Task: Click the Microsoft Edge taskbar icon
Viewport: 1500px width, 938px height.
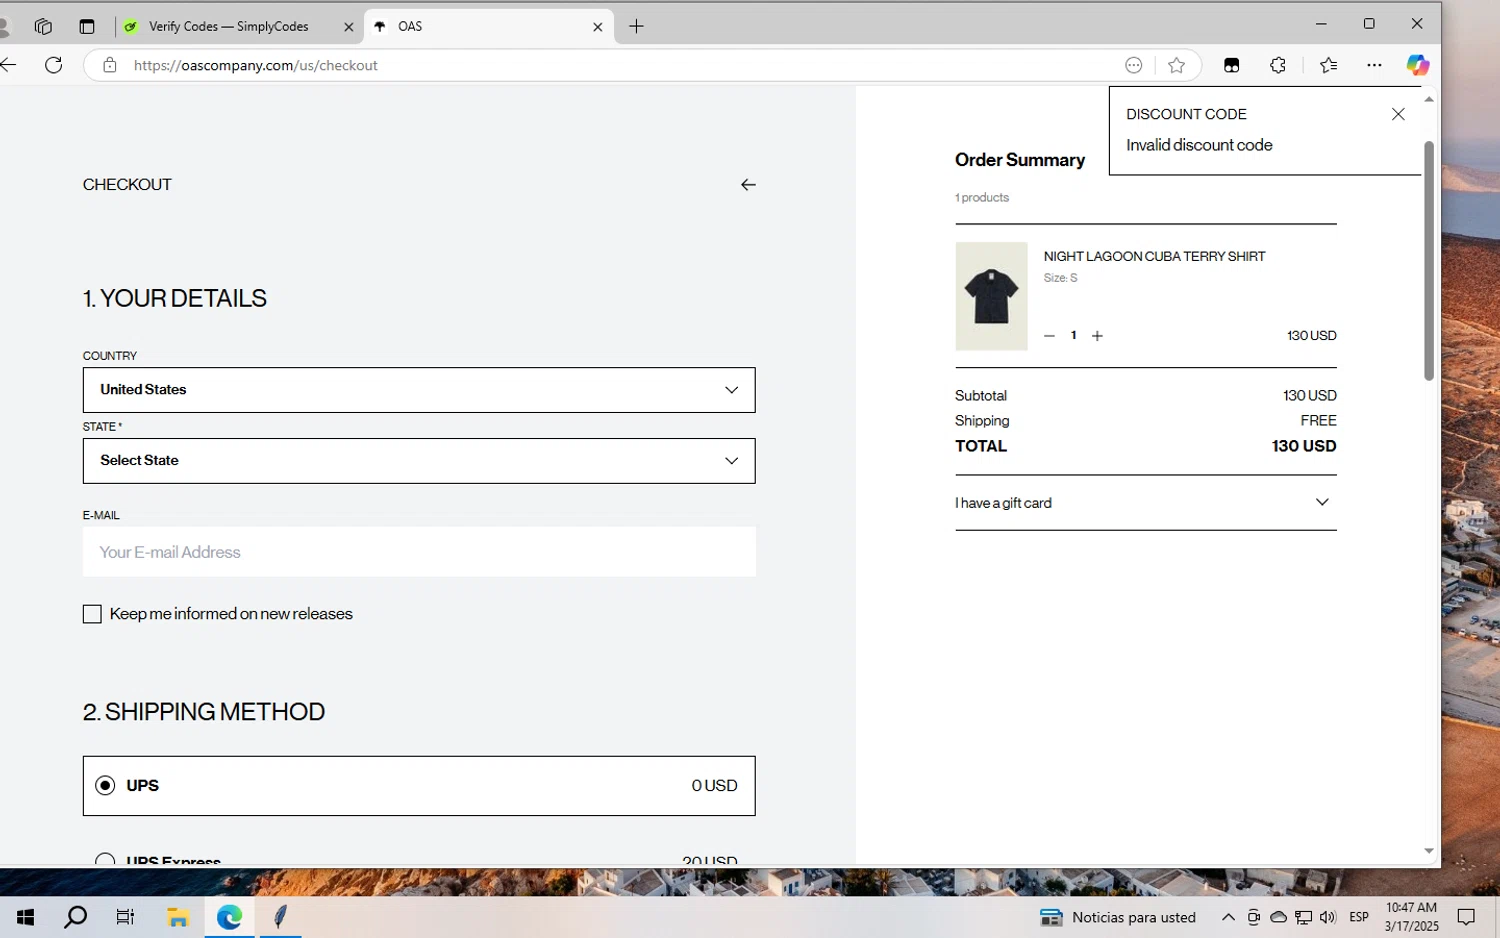Action: pos(229,917)
